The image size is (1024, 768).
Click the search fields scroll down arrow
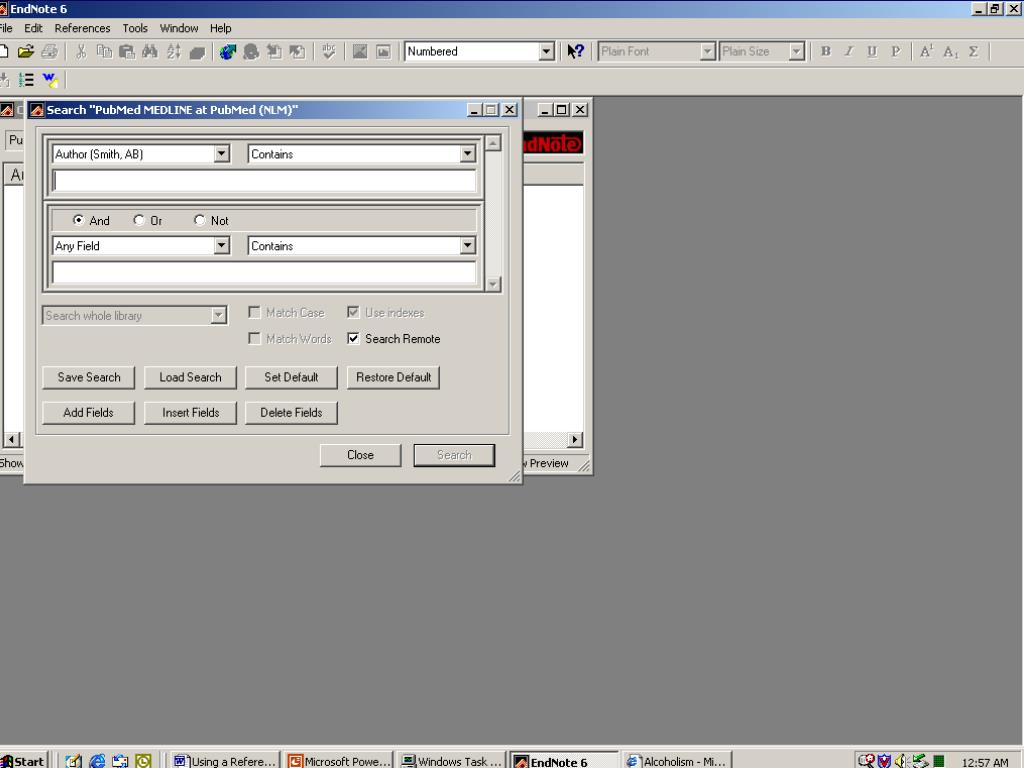tap(493, 284)
